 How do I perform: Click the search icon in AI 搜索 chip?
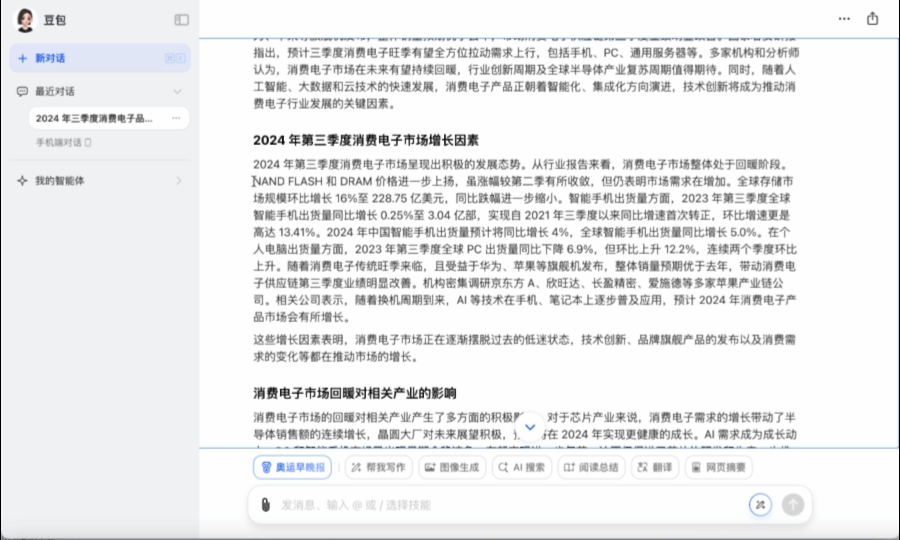(503, 467)
